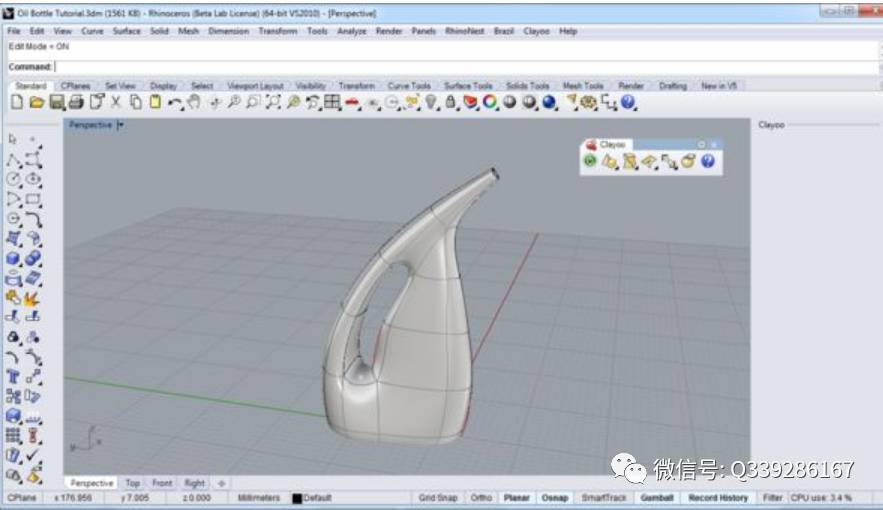Image resolution: width=883 pixels, height=510 pixels.
Task: Open the File menu
Action: (x=14, y=31)
